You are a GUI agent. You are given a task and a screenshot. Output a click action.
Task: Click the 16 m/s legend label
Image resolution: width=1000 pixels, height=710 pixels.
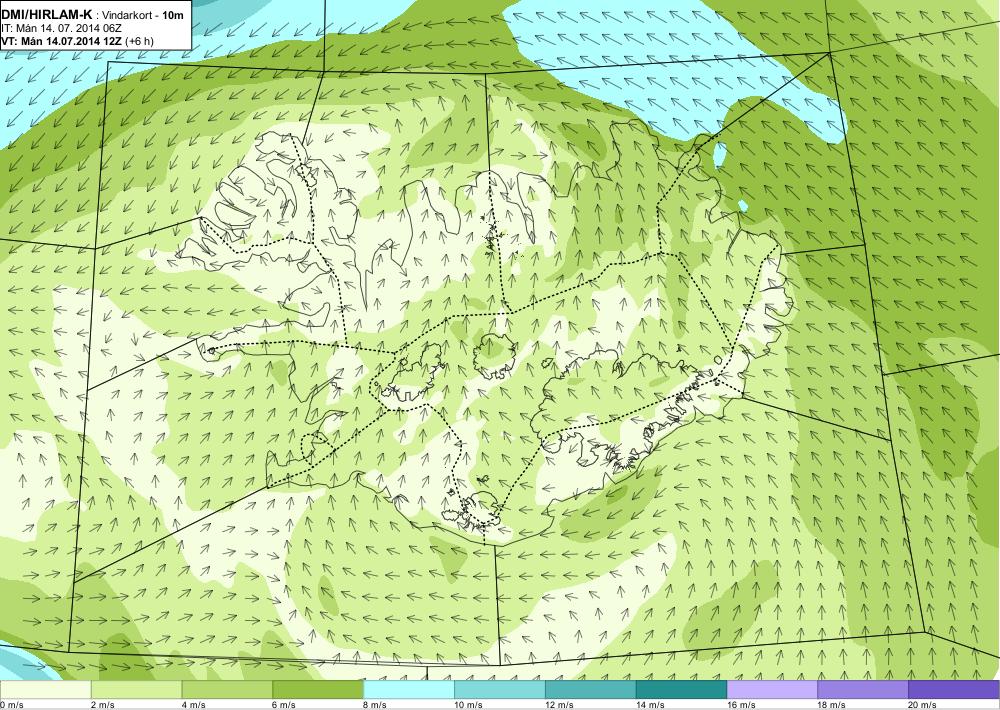tap(741, 705)
